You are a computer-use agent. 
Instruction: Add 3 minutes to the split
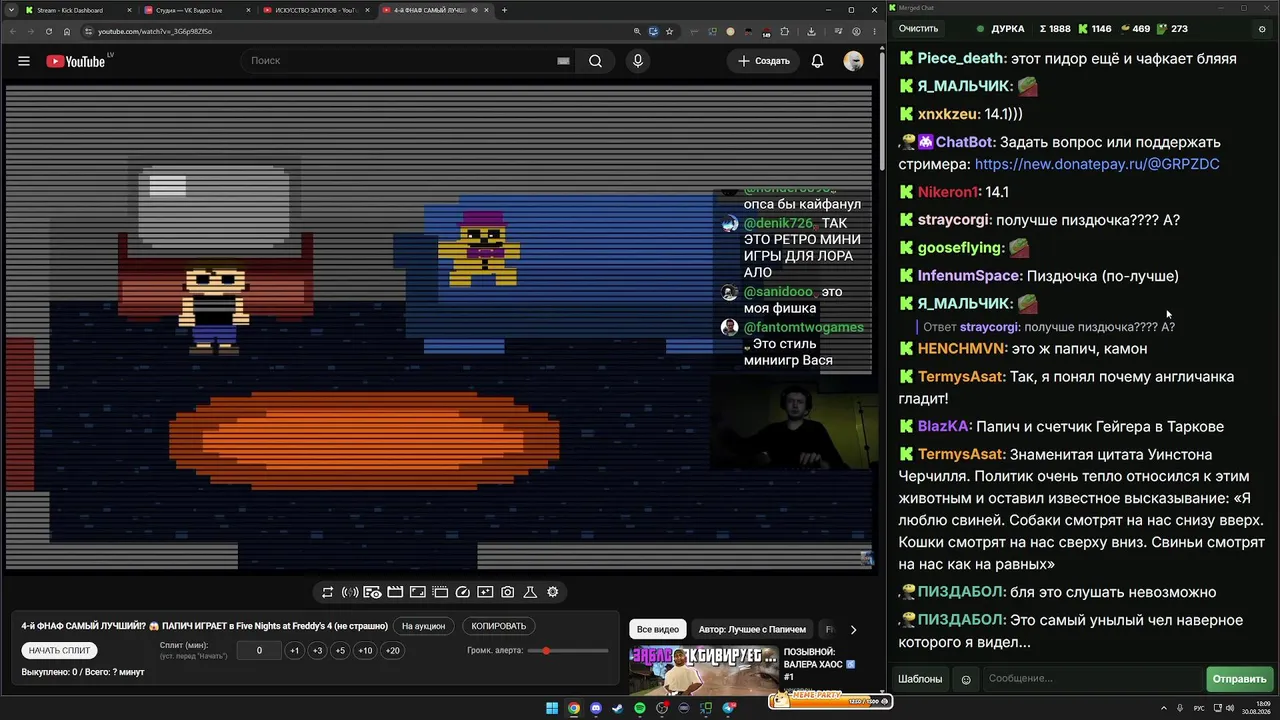[317, 651]
